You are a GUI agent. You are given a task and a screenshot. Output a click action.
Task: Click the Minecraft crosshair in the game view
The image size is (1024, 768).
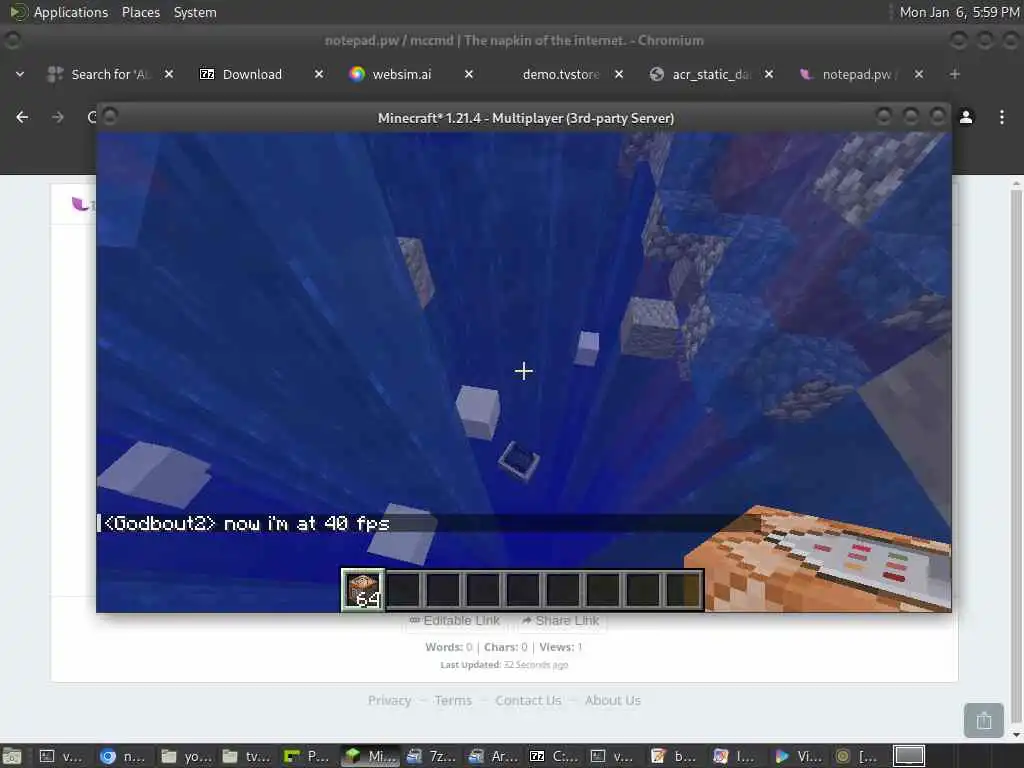523,371
